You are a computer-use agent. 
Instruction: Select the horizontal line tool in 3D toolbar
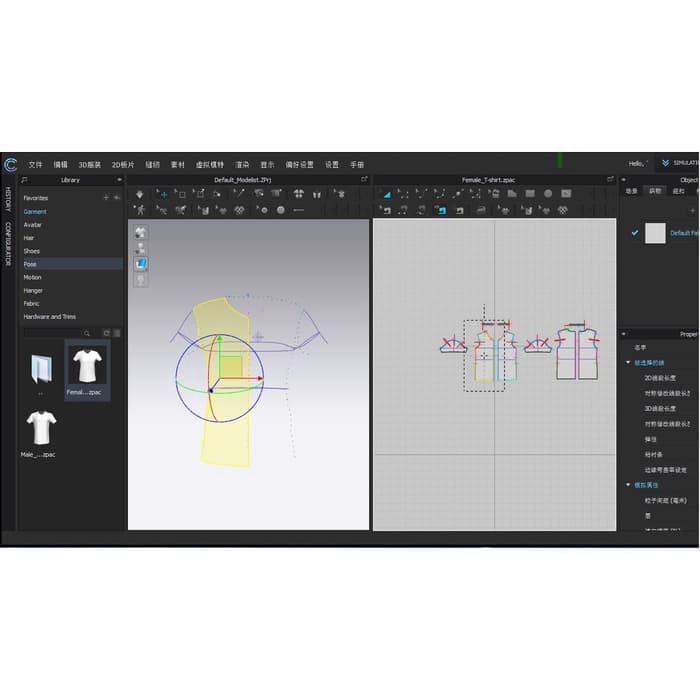tap(299, 210)
